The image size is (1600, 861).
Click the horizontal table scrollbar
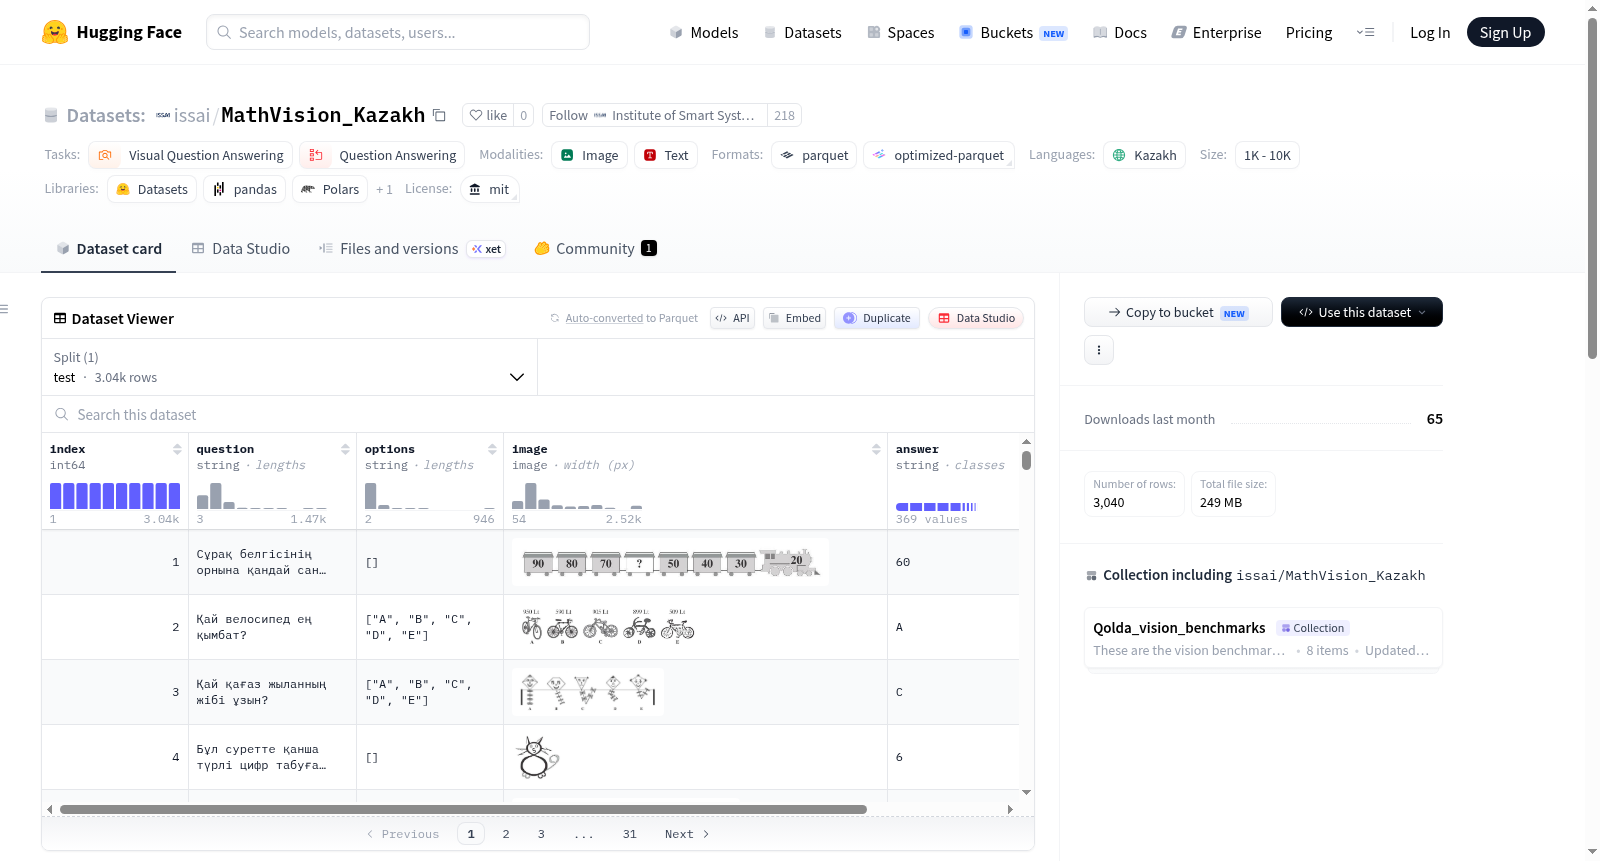pyautogui.click(x=463, y=809)
